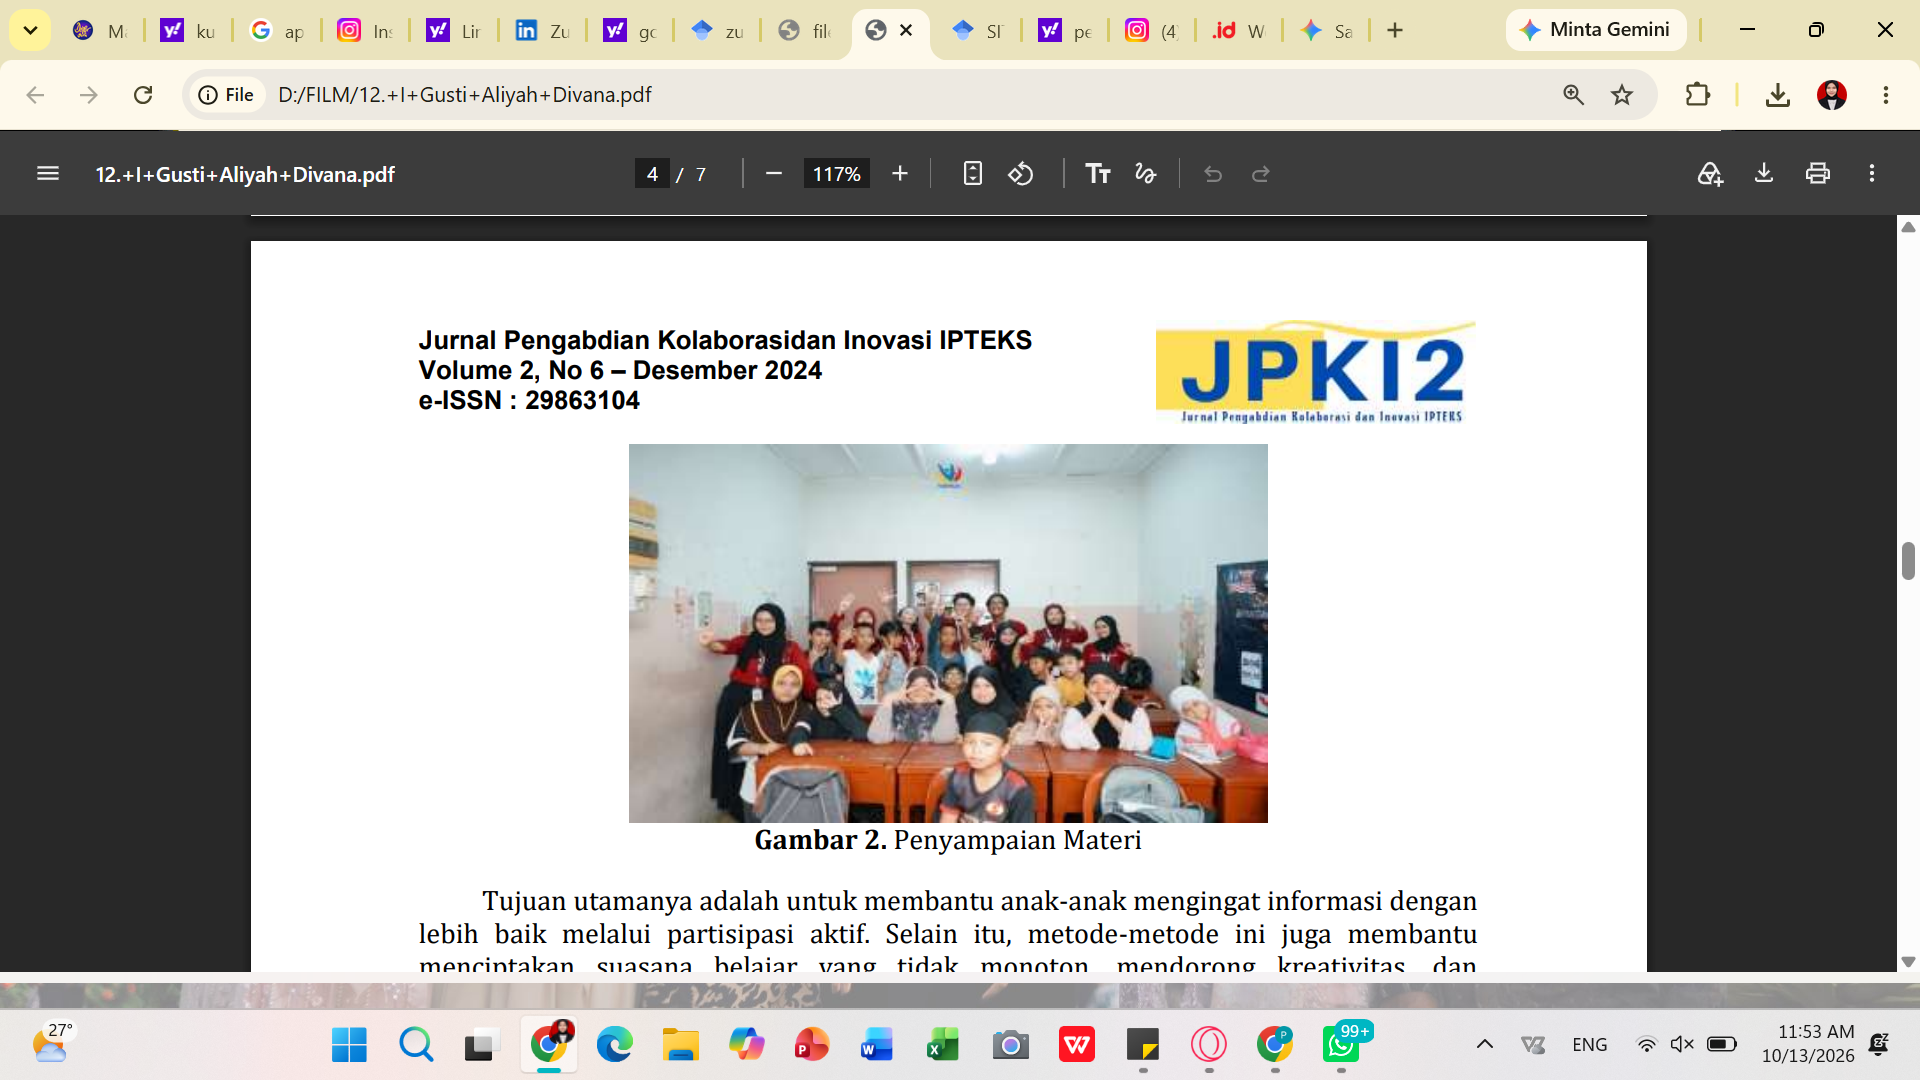
Task: Zoom out the PDF with minus button
Action: (x=773, y=174)
